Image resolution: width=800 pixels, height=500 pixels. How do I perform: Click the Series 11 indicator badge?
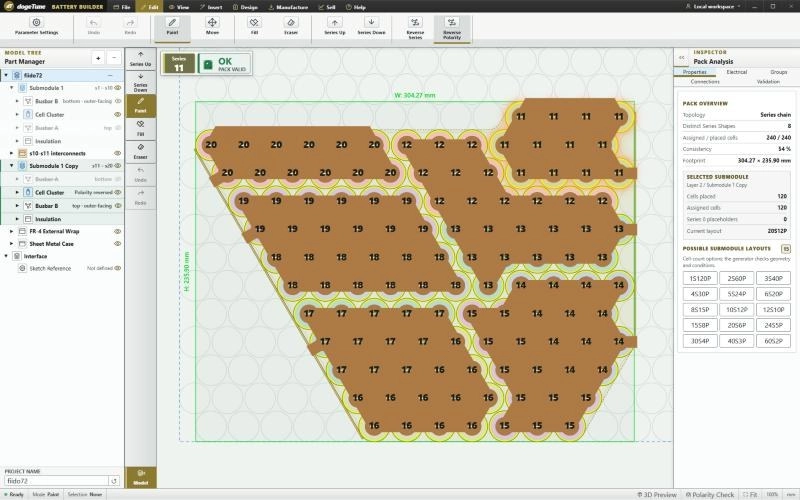(x=179, y=64)
